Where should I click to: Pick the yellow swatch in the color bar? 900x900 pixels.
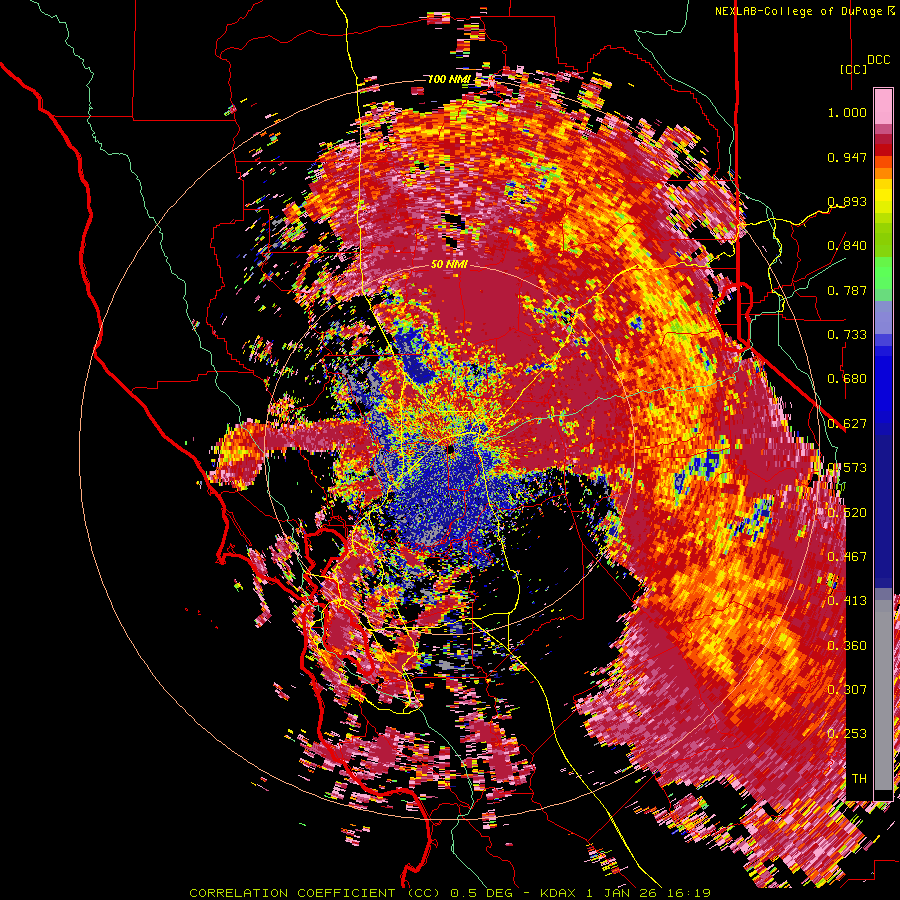883,195
